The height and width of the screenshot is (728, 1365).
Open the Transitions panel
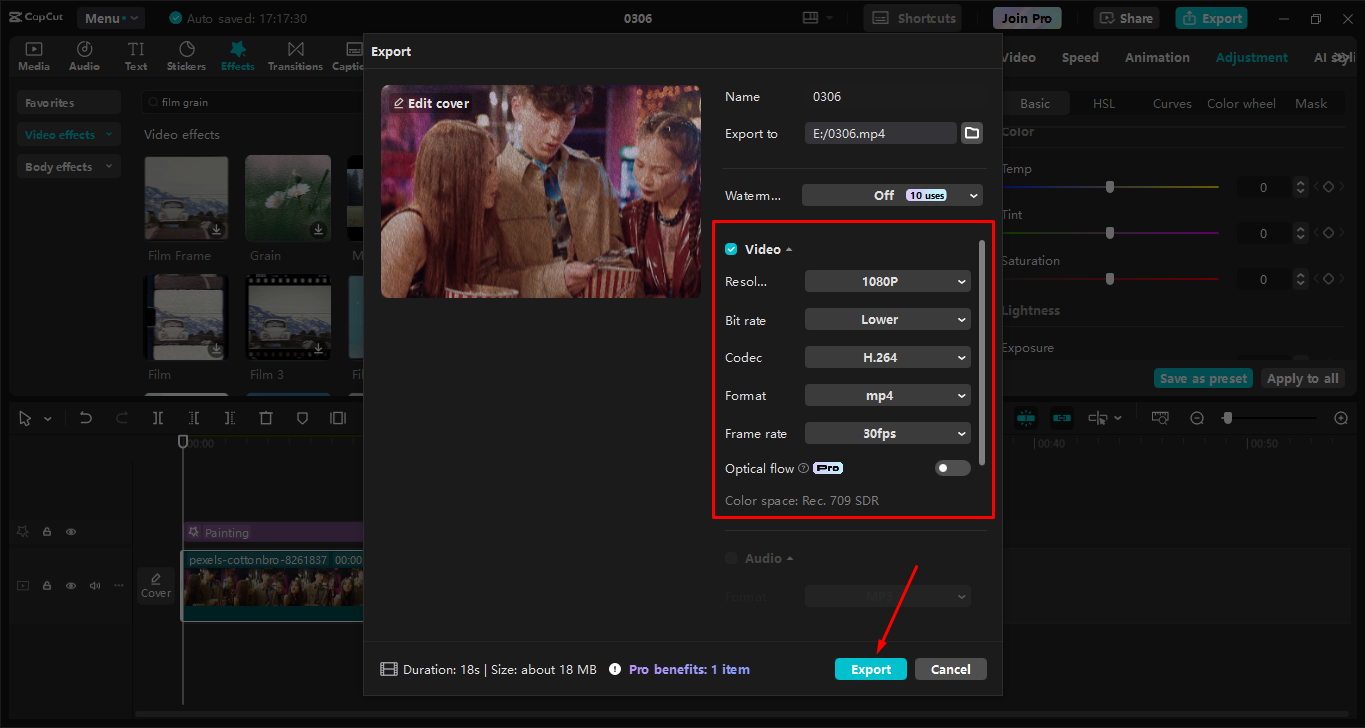[295, 55]
